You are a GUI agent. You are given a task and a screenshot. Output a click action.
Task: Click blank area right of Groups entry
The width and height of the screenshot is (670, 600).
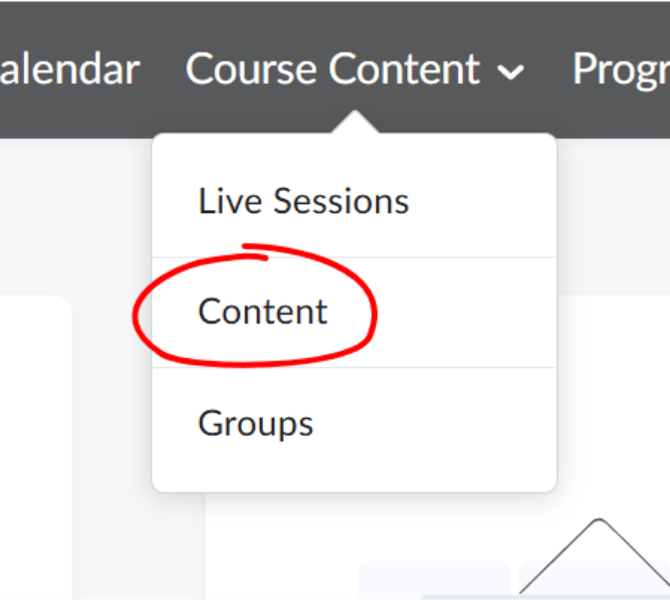pos(434,424)
